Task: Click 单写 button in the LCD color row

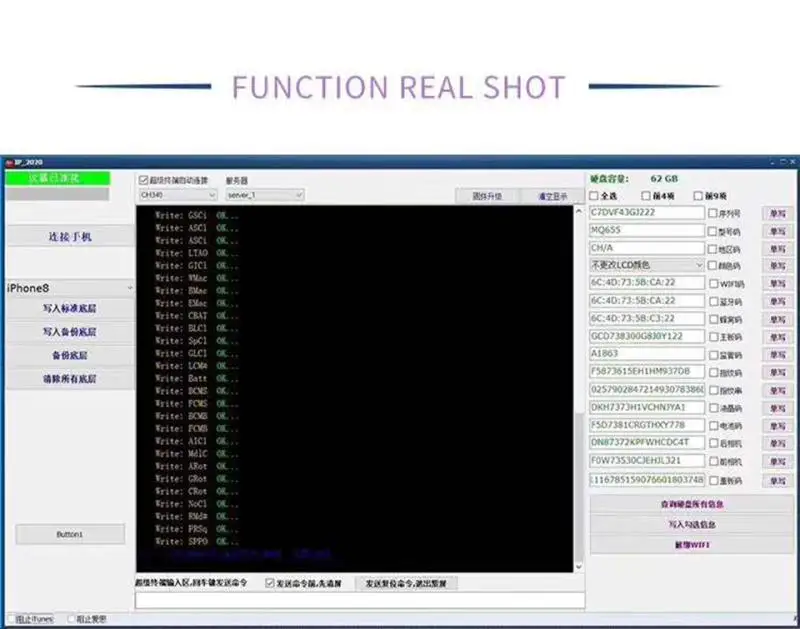Action: [778, 266]
